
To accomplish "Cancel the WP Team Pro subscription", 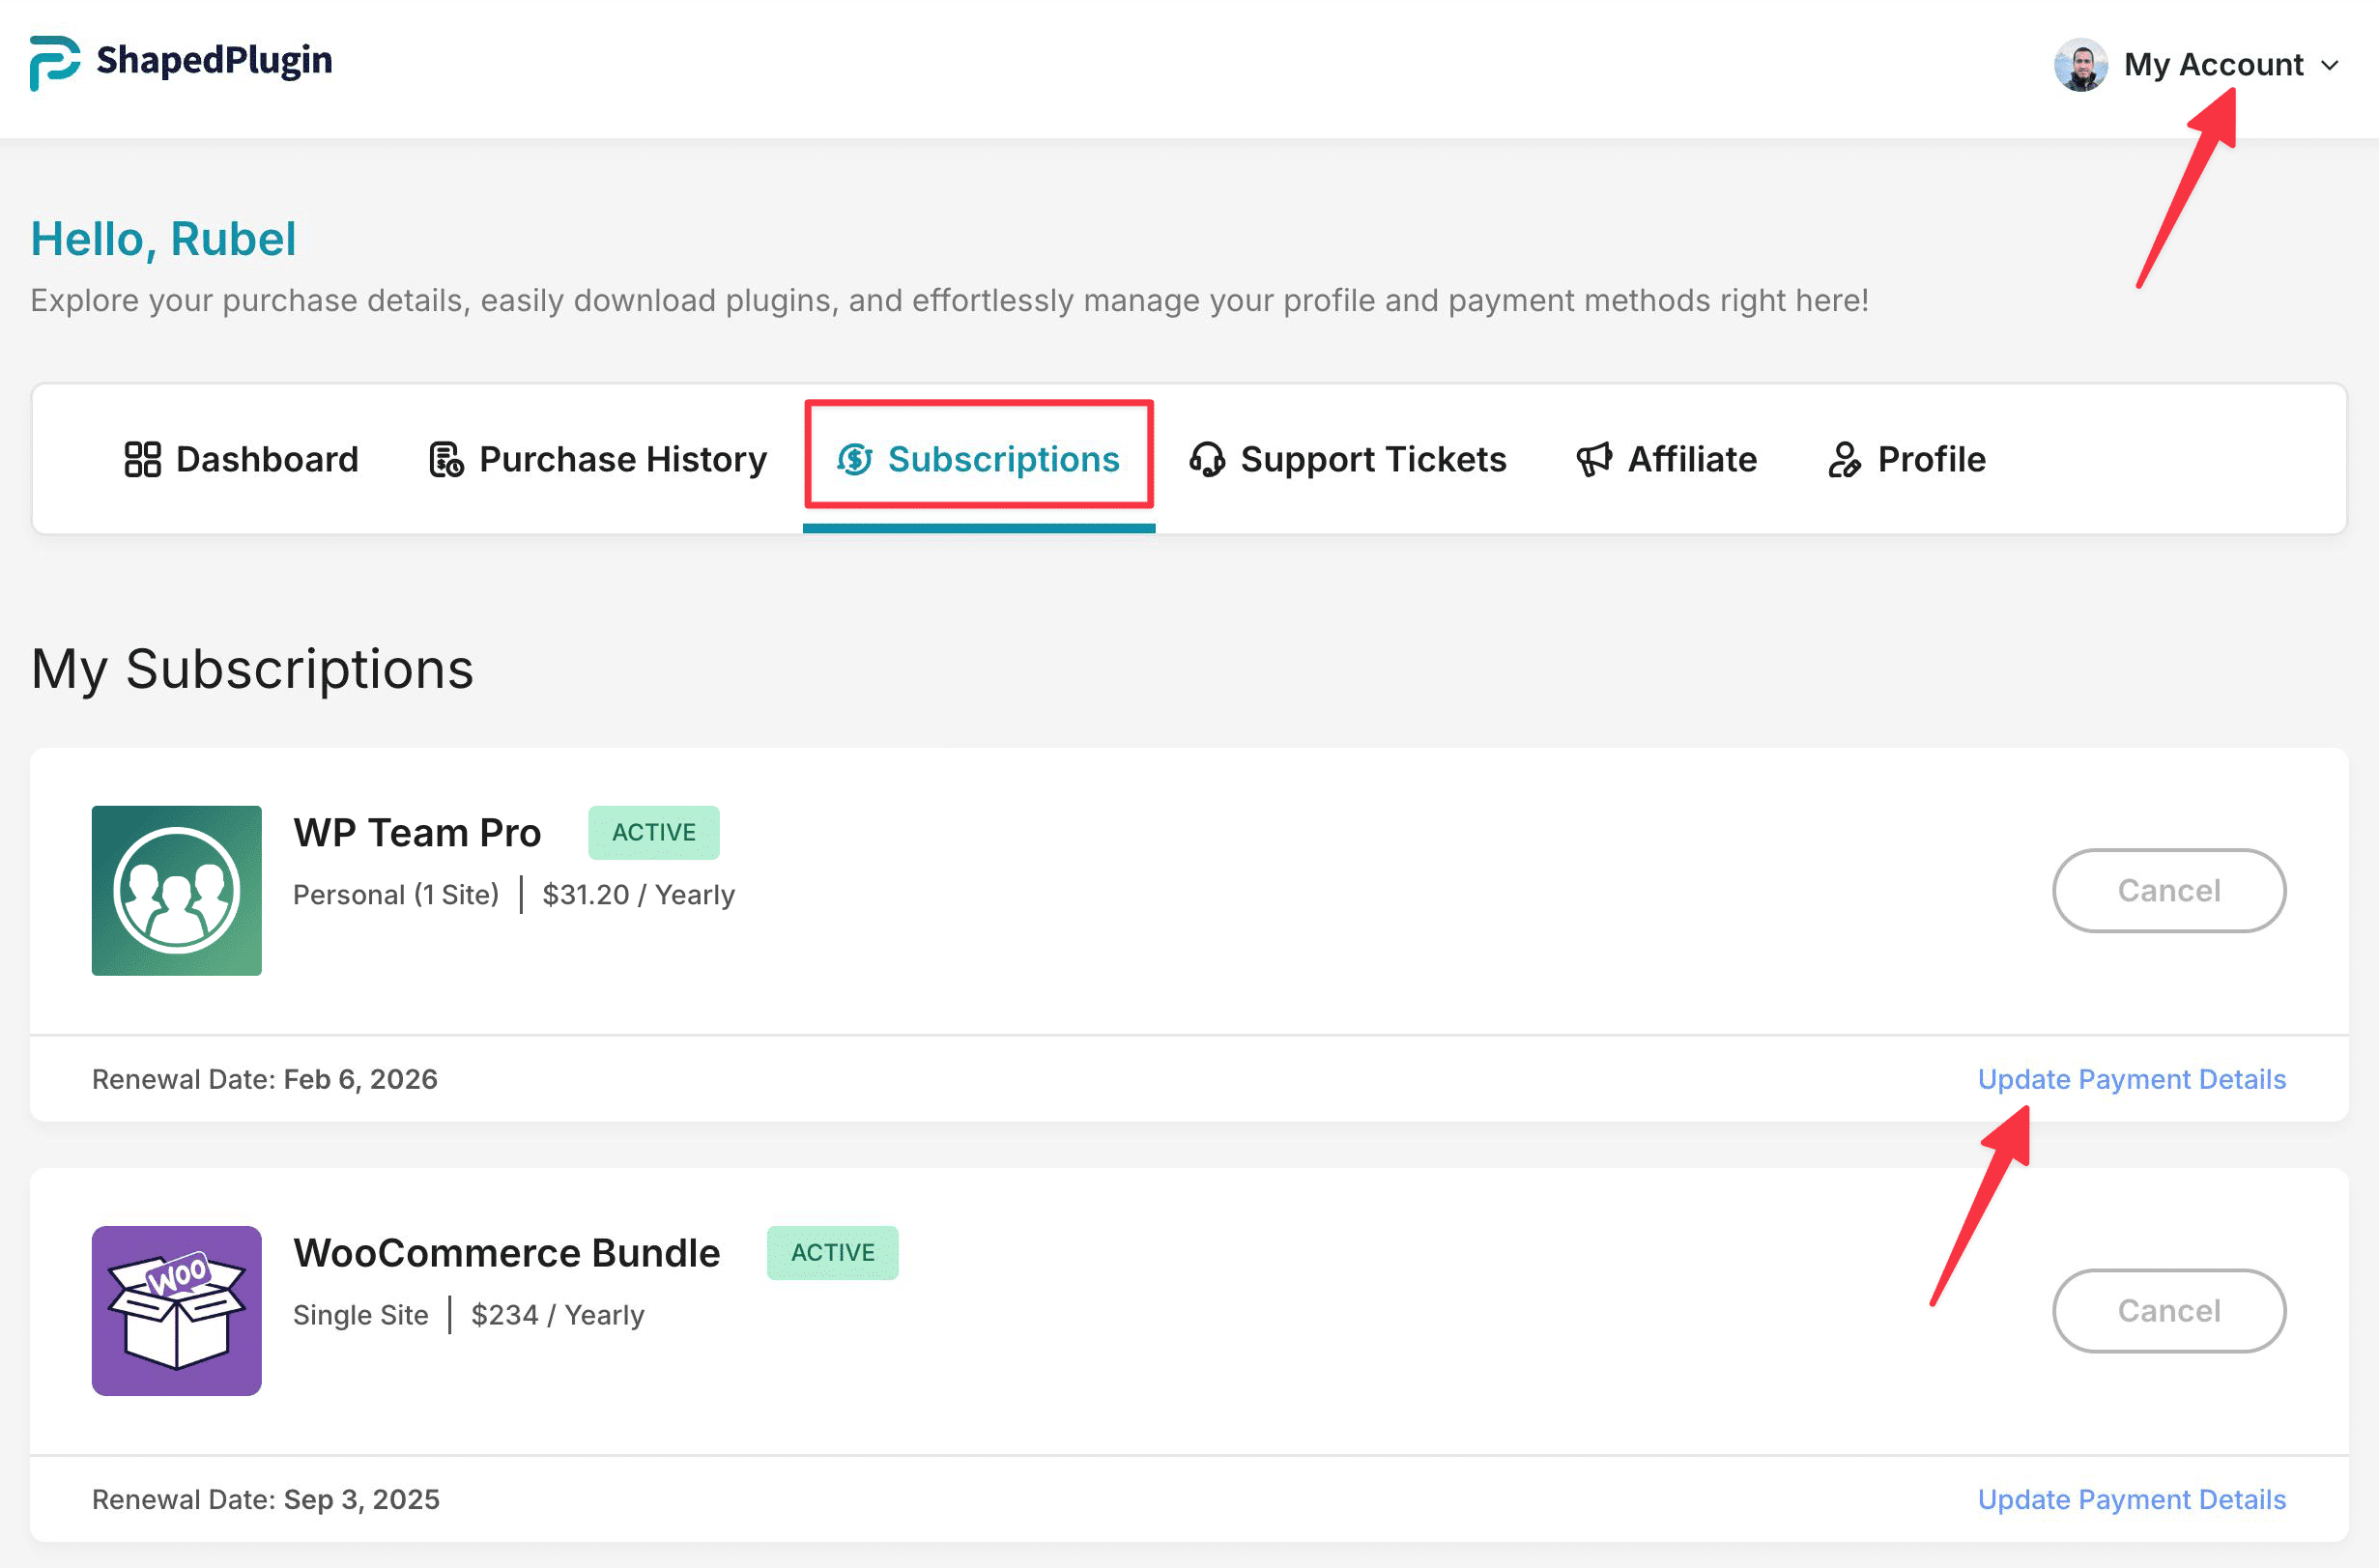I will click(x=2169, y=891).
